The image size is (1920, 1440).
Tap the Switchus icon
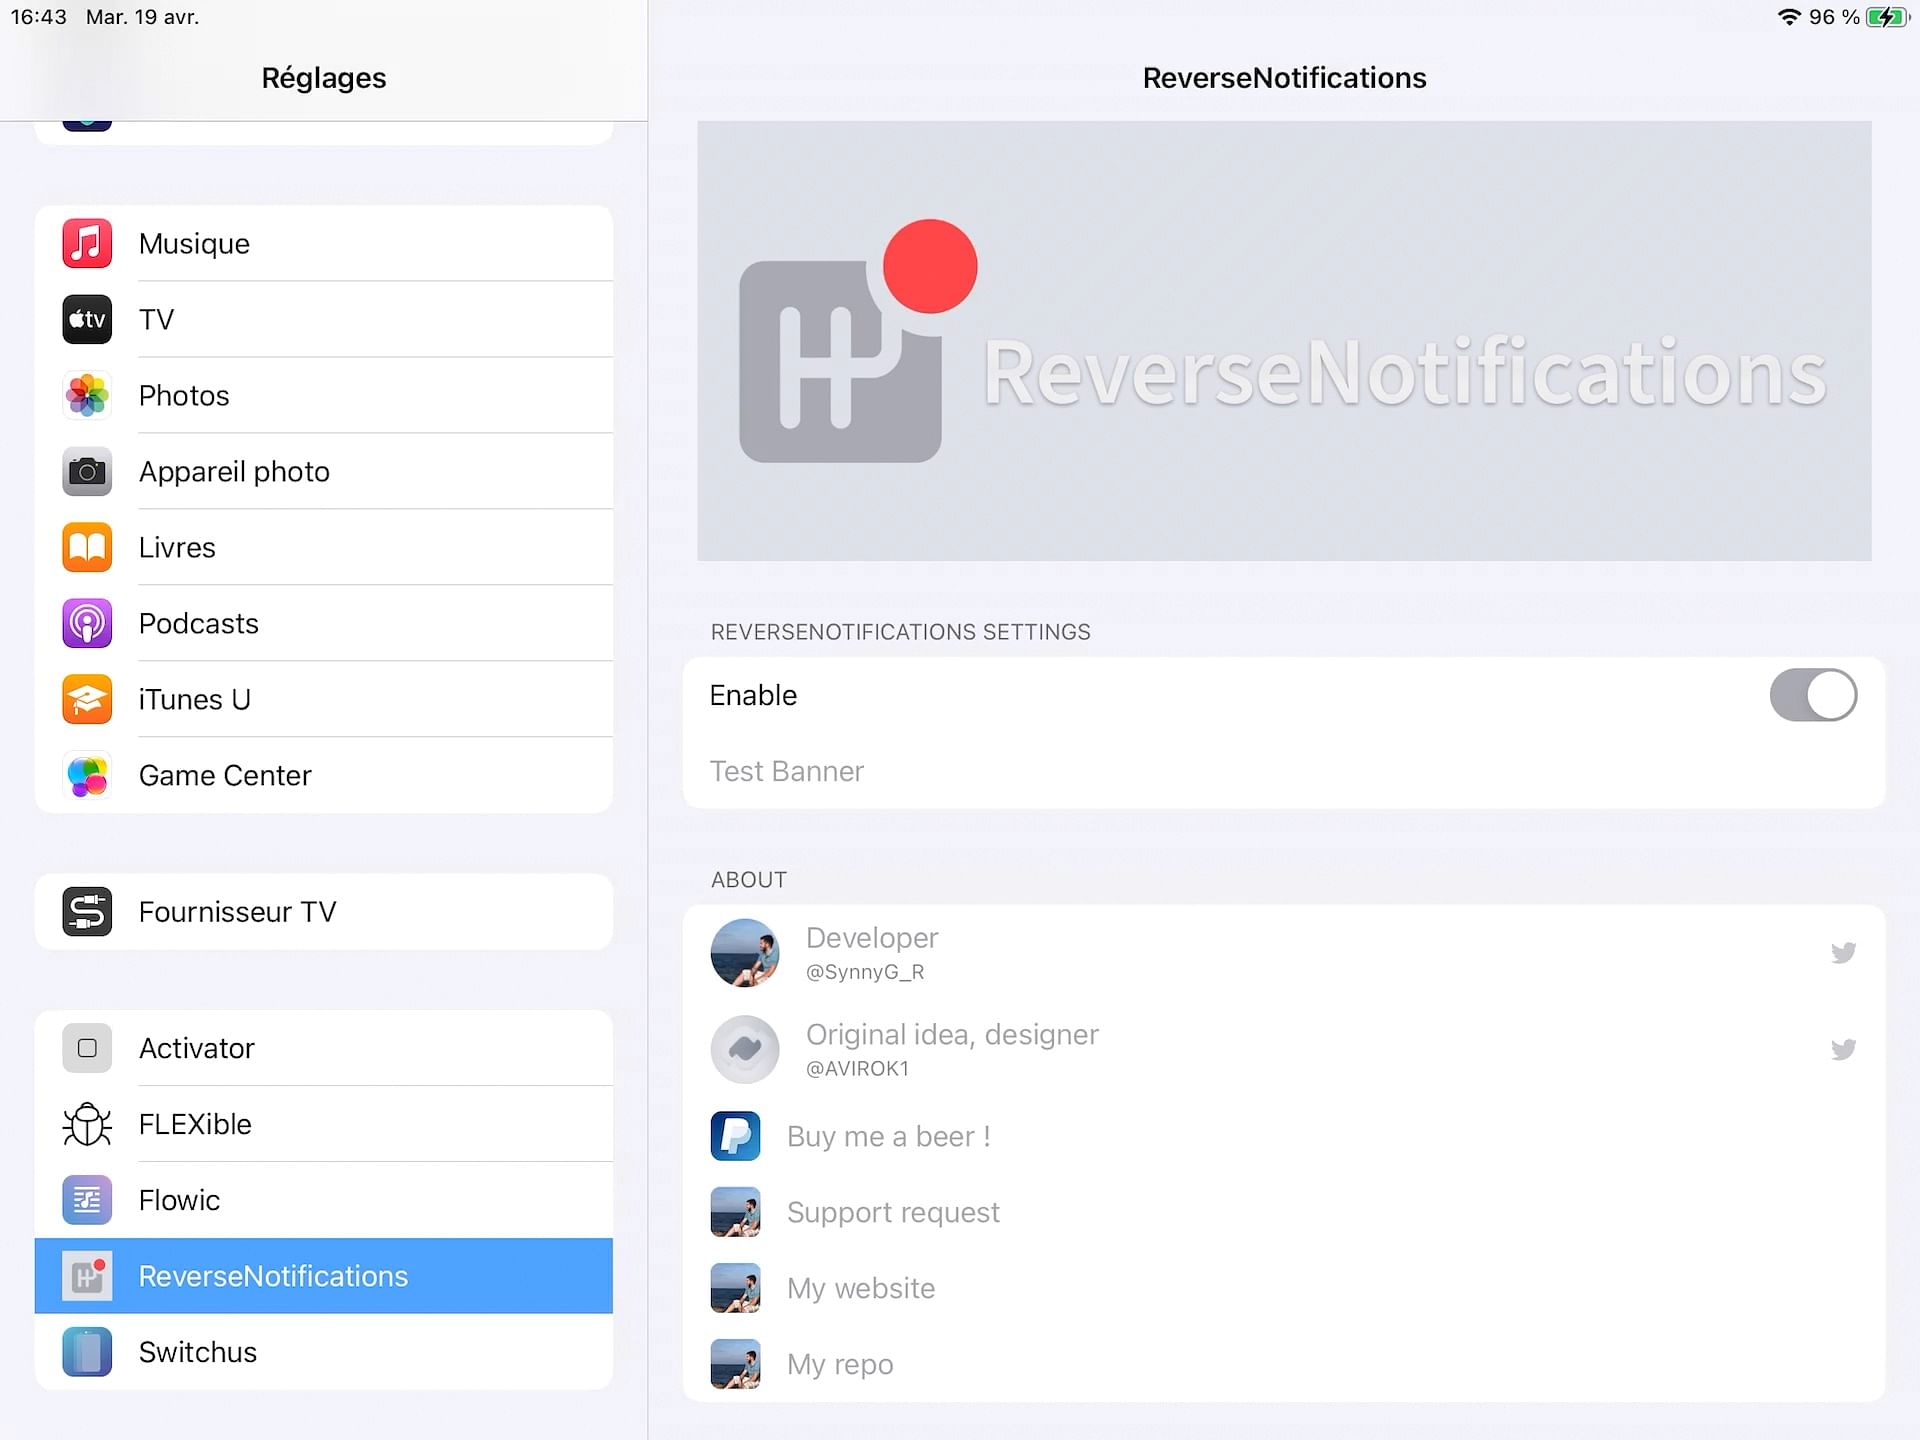click(x=87, y=1352)
